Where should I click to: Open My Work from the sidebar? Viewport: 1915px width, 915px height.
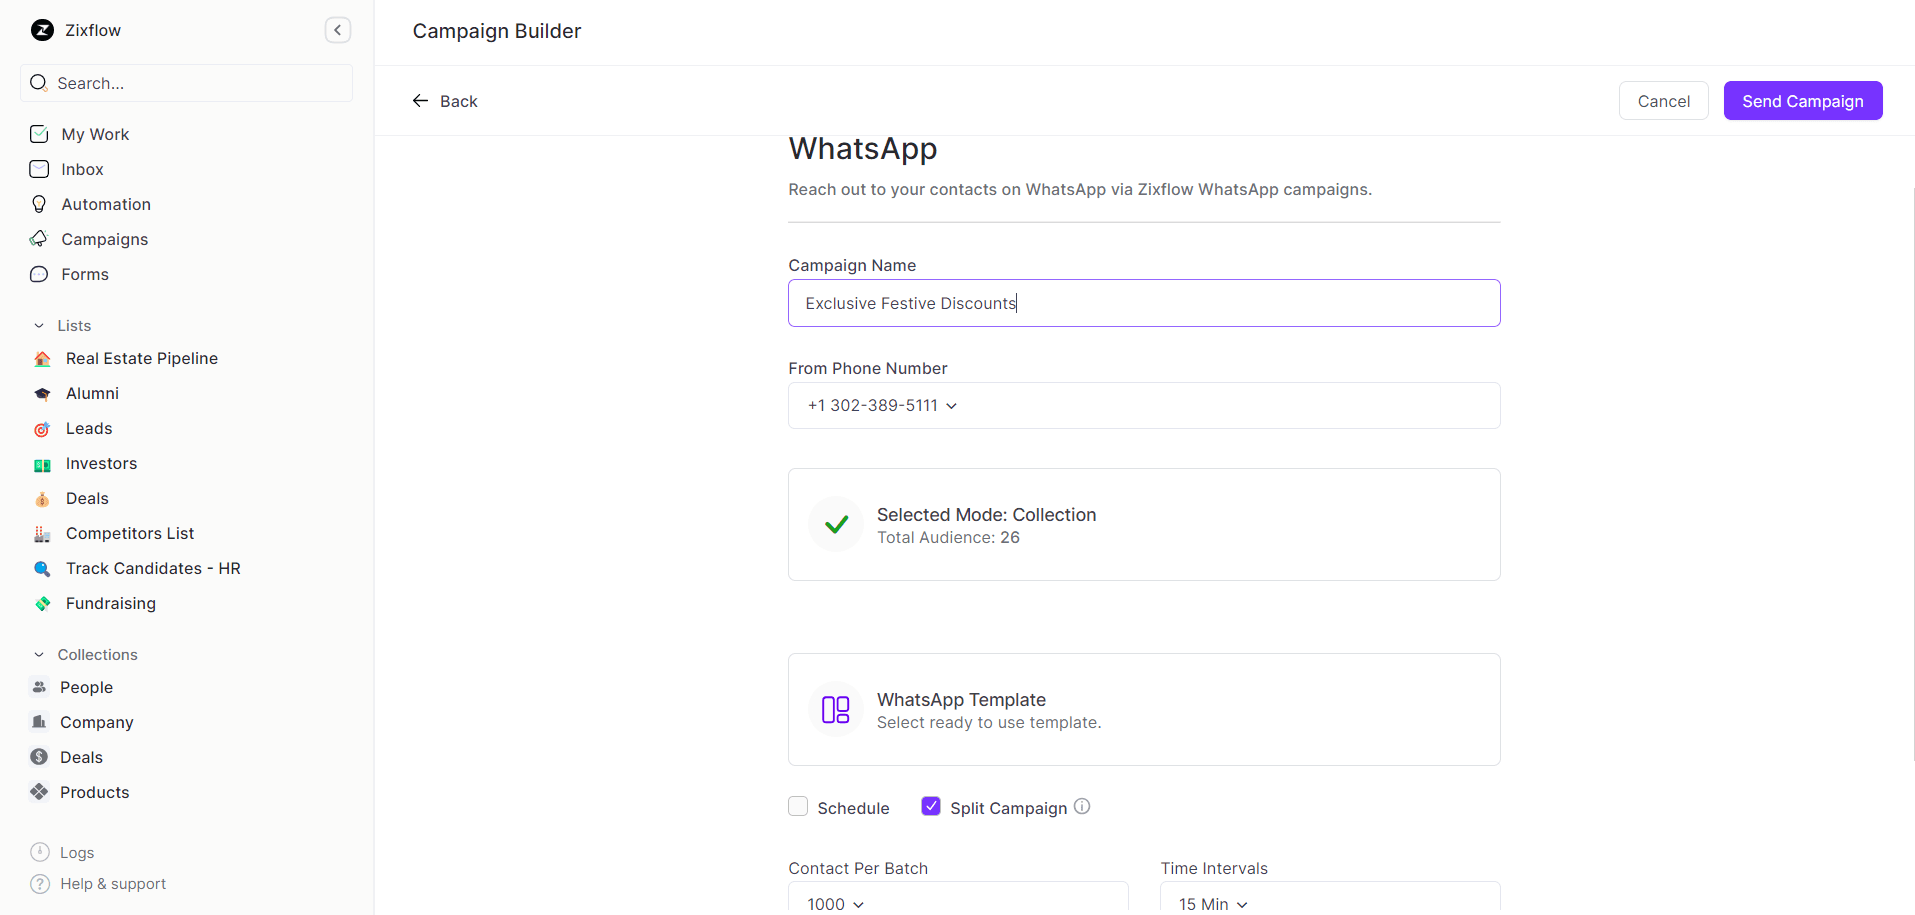(95, 134)
